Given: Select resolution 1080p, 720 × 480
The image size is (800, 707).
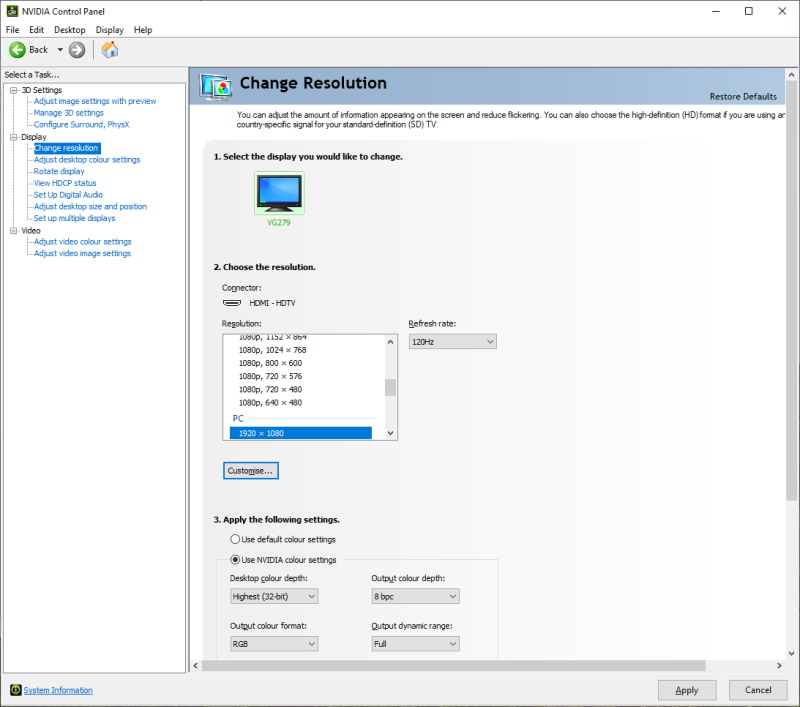Looking at the screenshot, I should [x=270, y=390].
